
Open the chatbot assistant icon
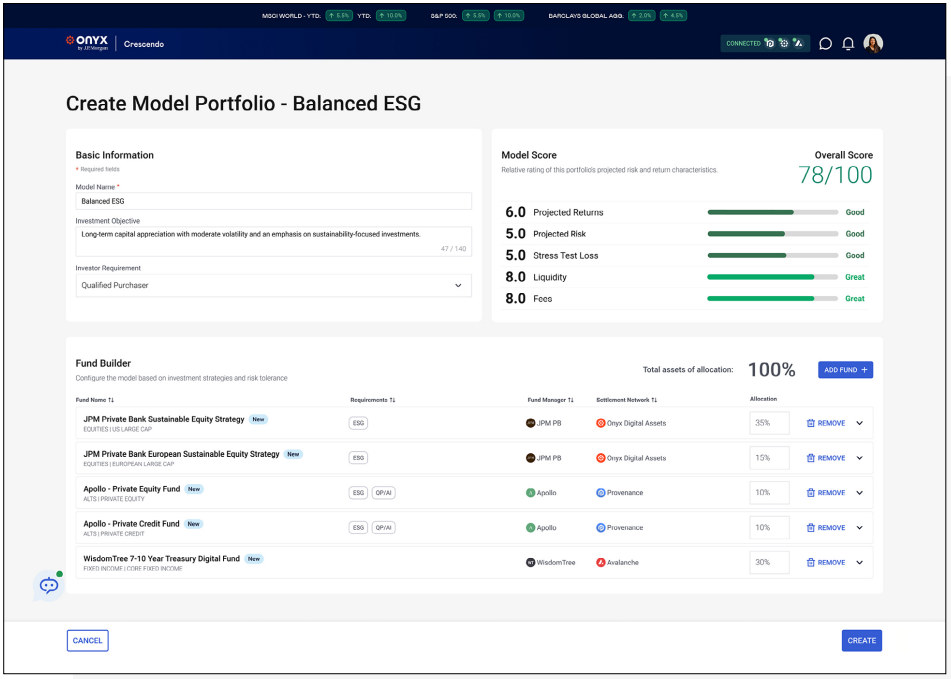pyautogui.click(x=49, y=586)
